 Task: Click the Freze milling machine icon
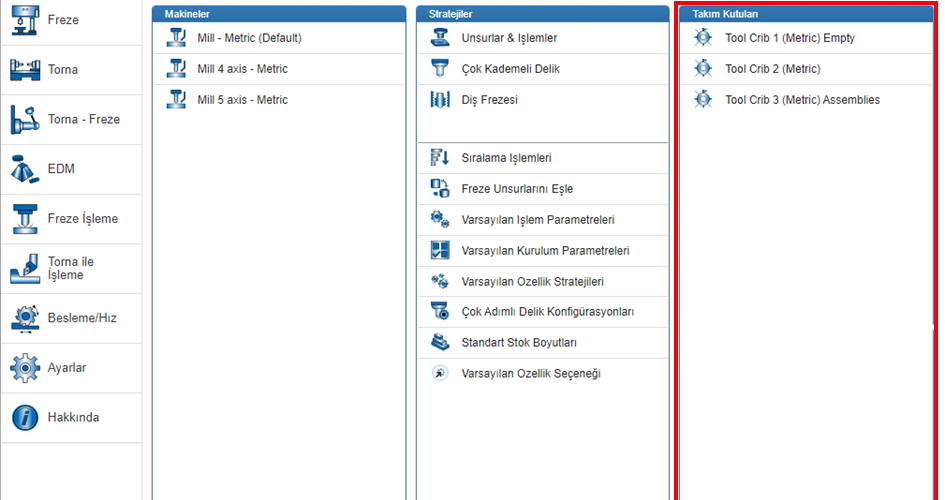click(25, 20)
